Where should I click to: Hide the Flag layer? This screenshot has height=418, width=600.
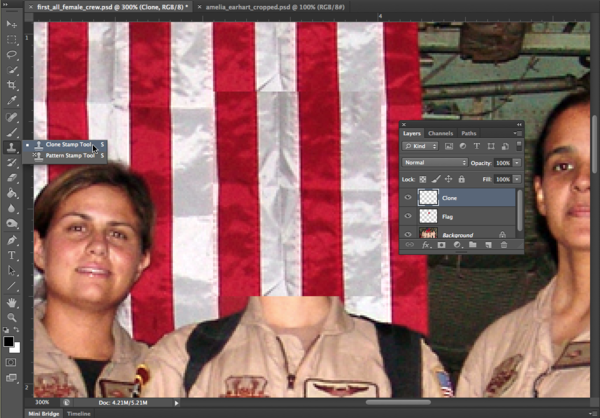(408, 216)
